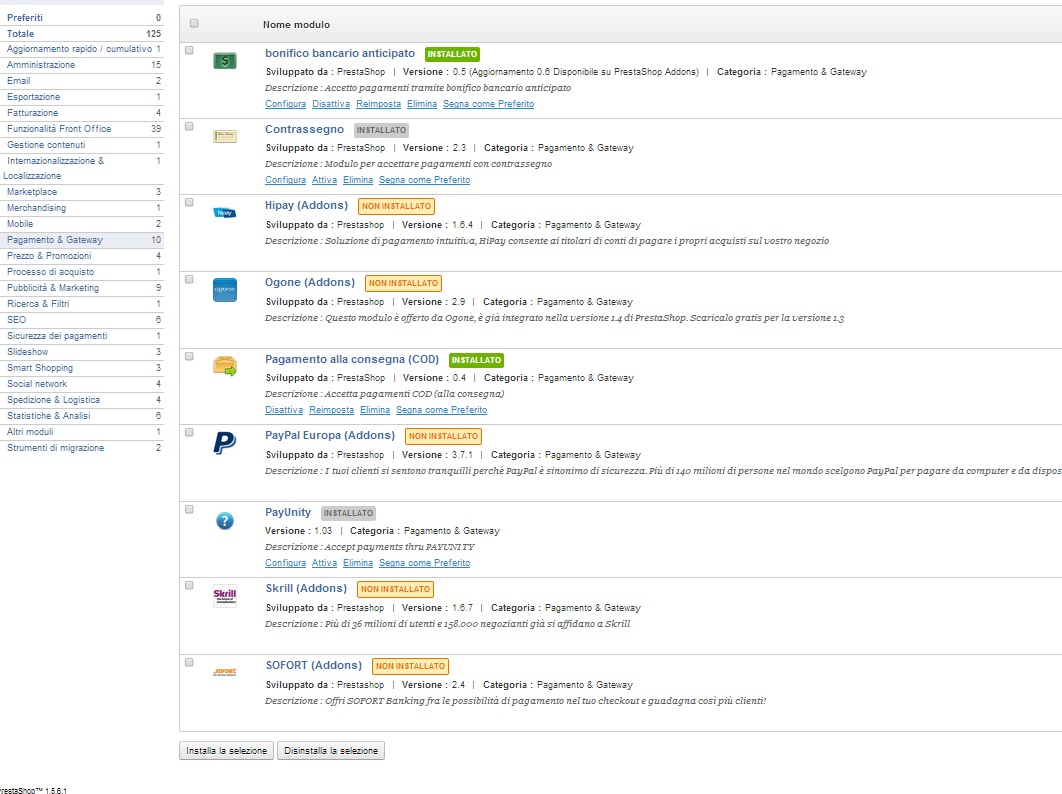Image resolution: width=1062 pixels, height=794 pixels.
Task: Open the Hipay (Addons) module title
Action: [x=306, y=205]
